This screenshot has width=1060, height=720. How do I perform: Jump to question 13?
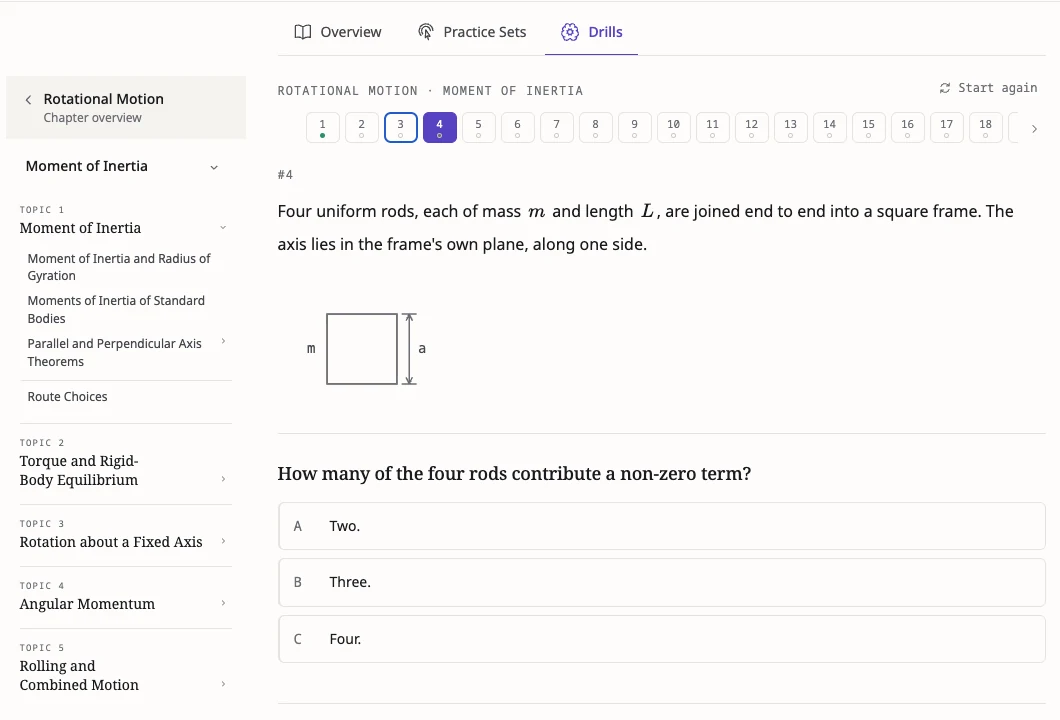click(791, 128)
